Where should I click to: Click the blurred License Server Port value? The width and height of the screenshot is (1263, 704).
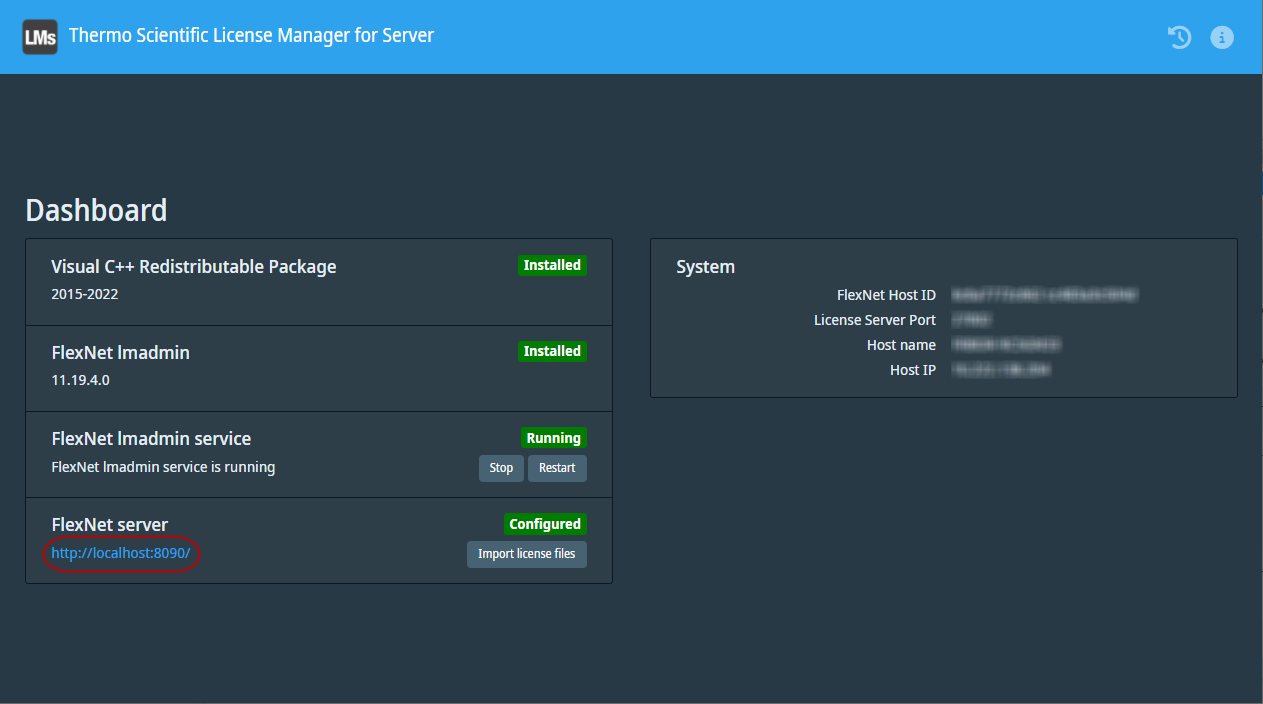(x=972, y=320)
